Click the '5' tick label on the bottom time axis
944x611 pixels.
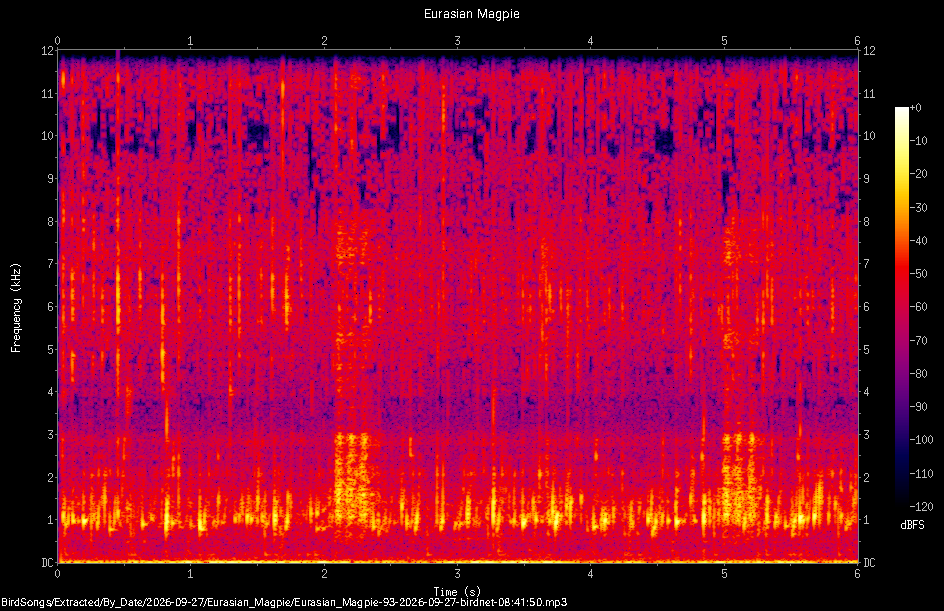pyautogui.click(x=724, y=574)
